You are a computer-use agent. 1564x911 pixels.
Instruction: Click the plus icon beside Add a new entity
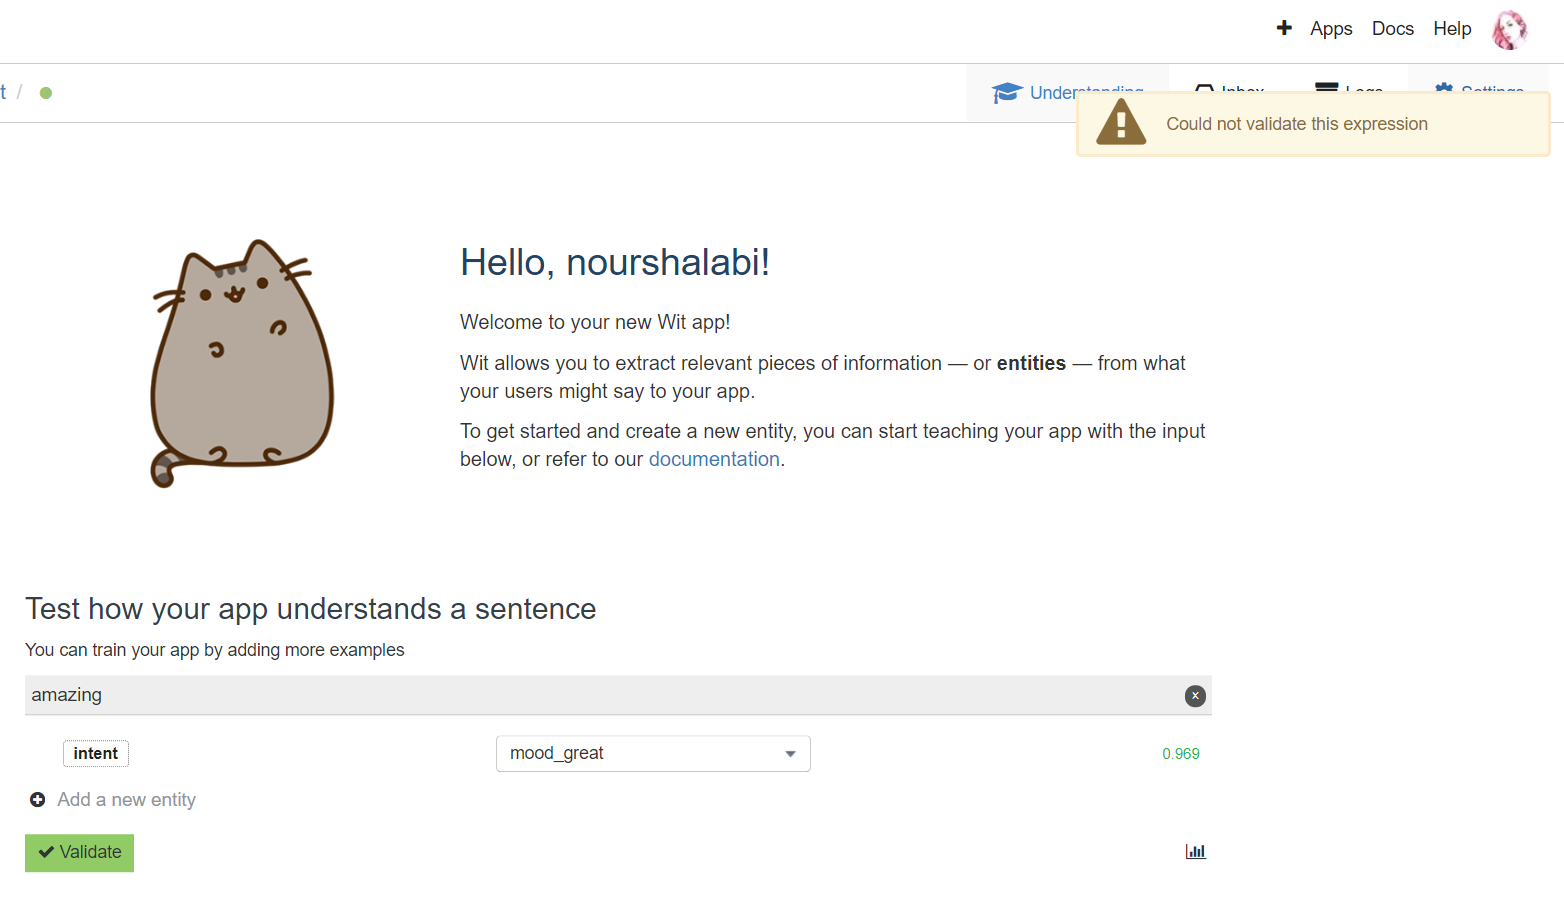click(x=37, y=799)
